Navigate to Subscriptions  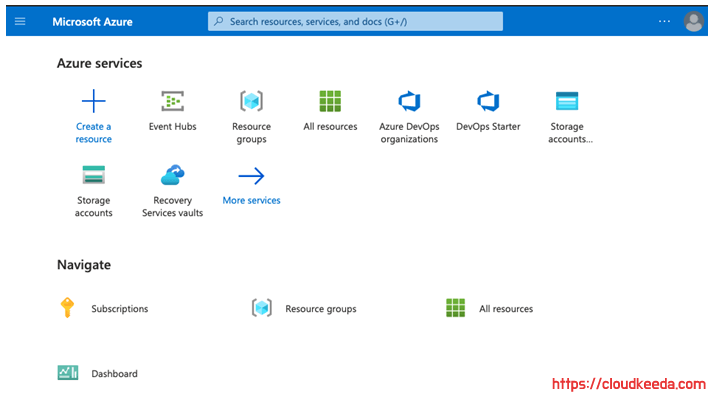point(120,309)
